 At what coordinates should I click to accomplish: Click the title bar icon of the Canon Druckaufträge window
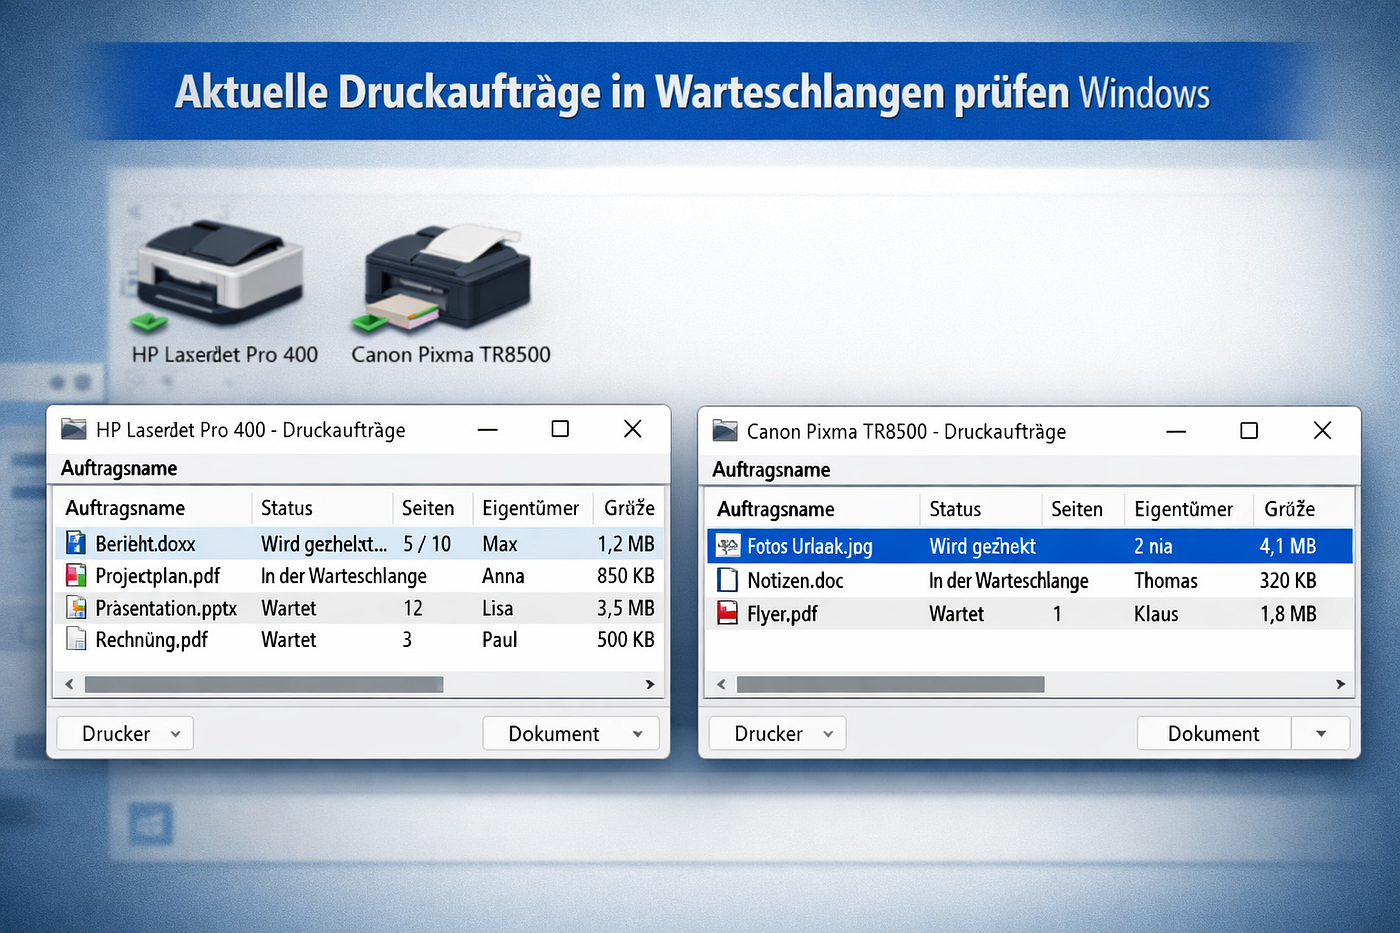pyautogui.click(x=725, y=431)
